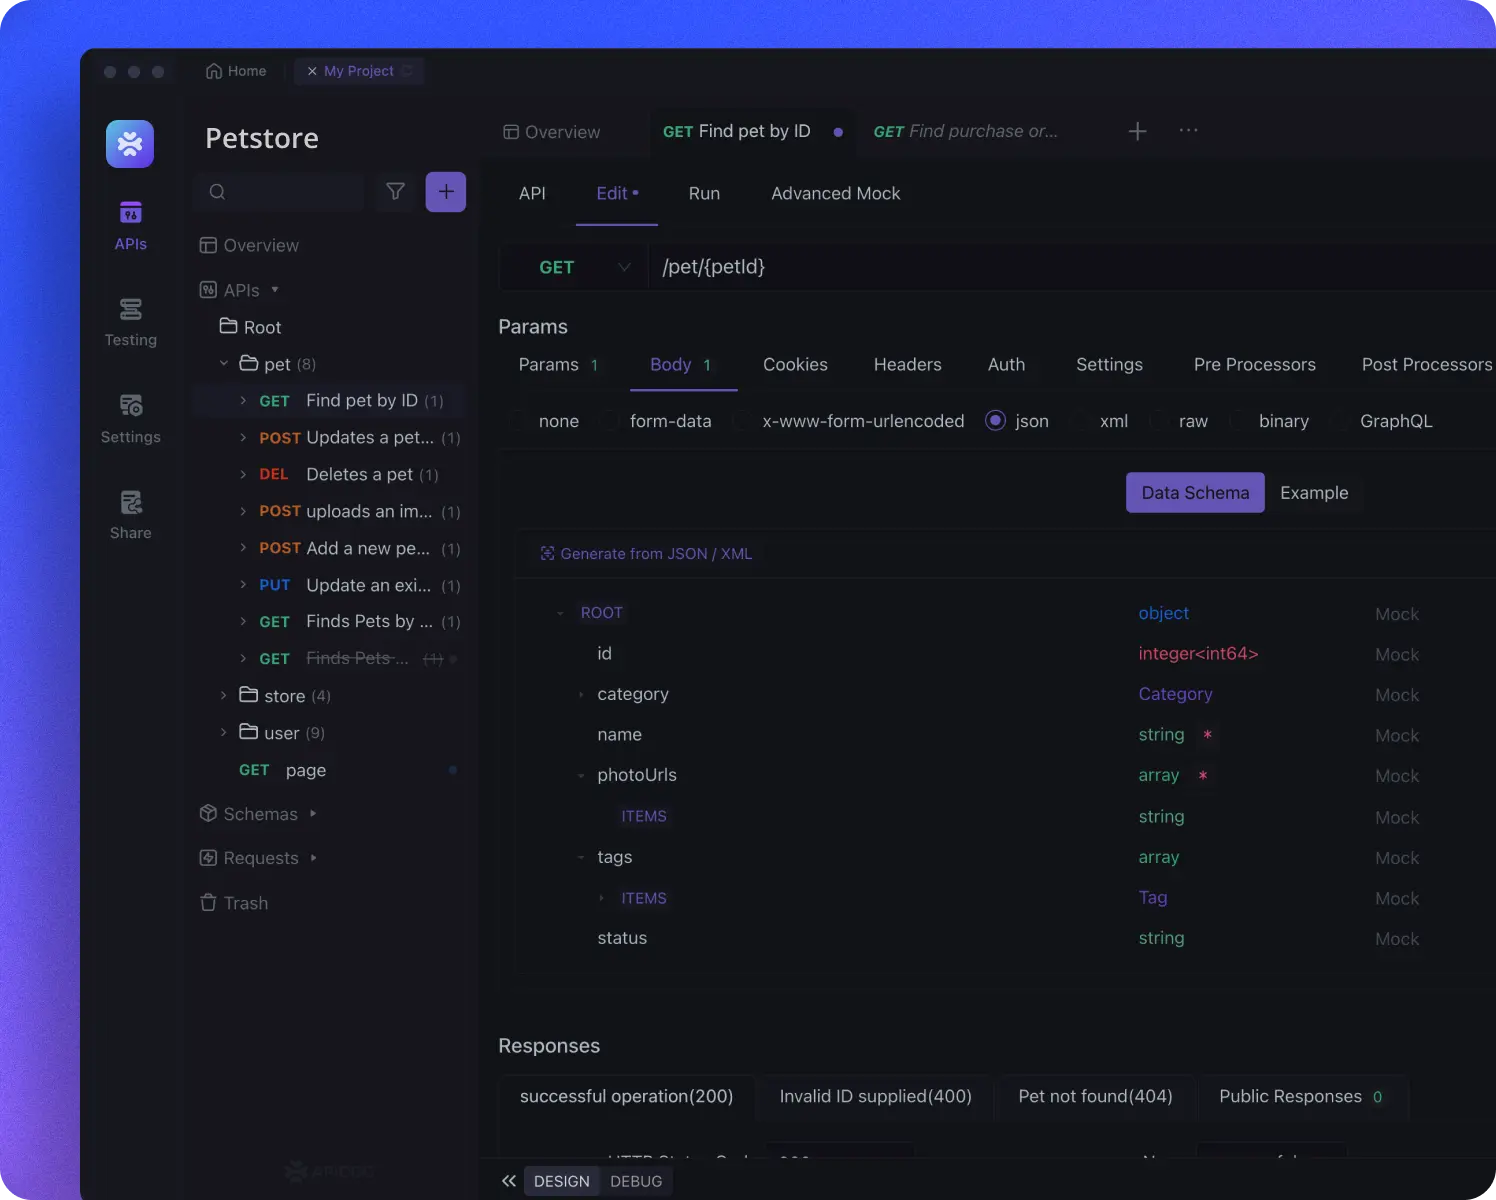Click the search magnifier field
This screenshot has width=1496, height=1200.
(280, 191)
